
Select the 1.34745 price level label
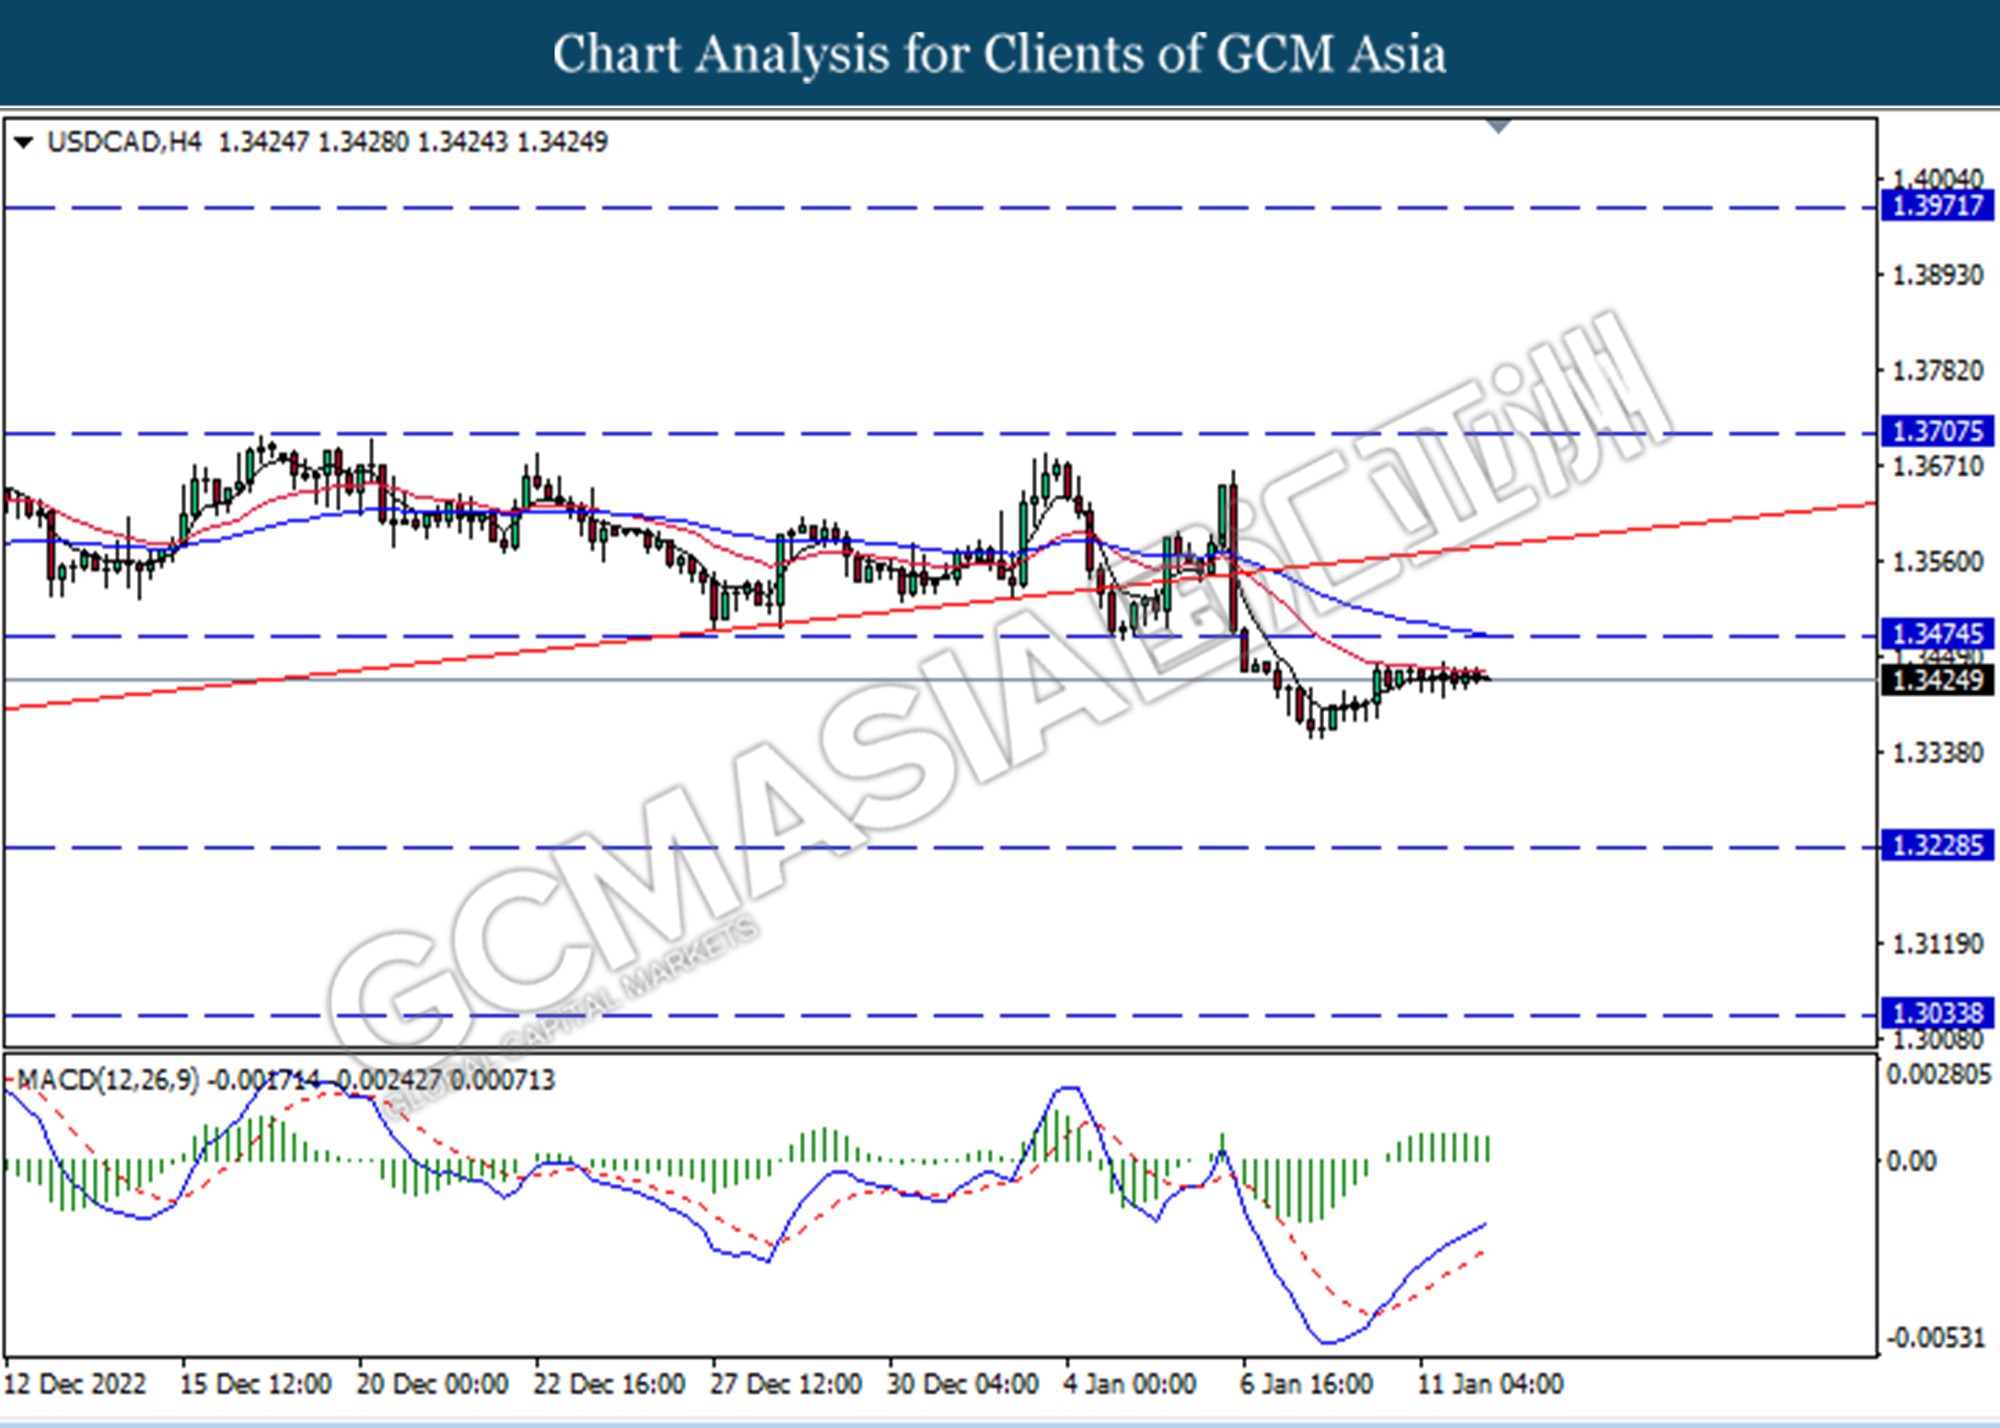[x=1938, y=633]
